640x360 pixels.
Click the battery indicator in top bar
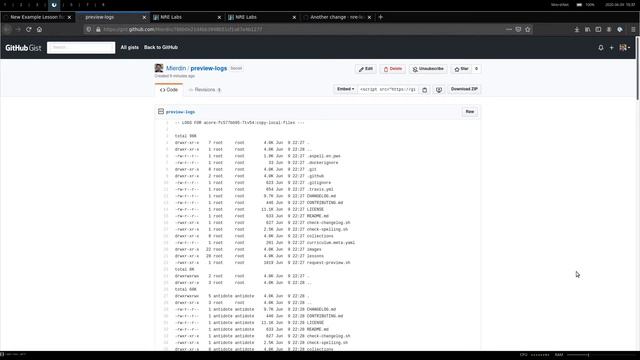click(585, 5)
